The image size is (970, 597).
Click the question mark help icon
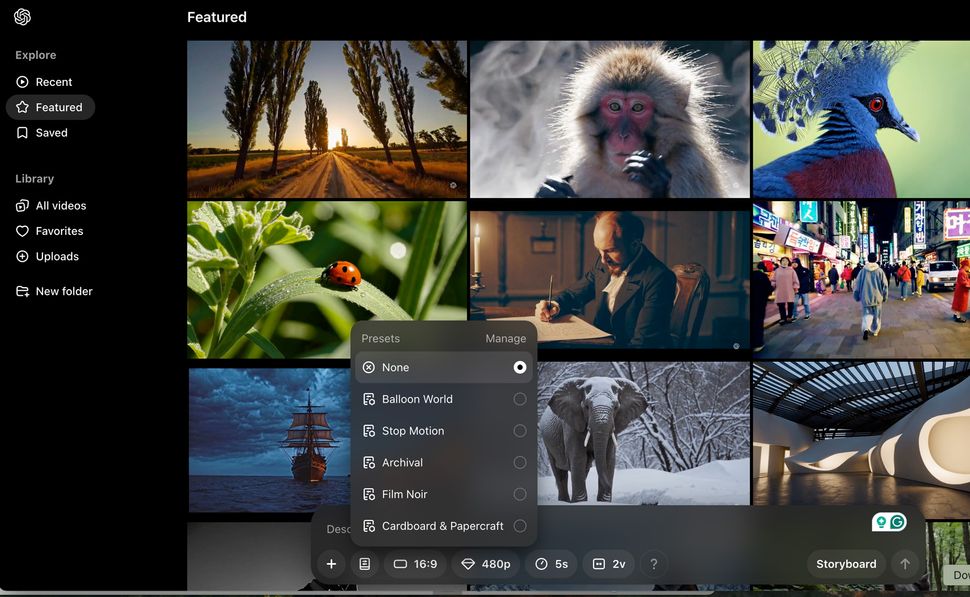pyautogui.click(x=653, y=564)
